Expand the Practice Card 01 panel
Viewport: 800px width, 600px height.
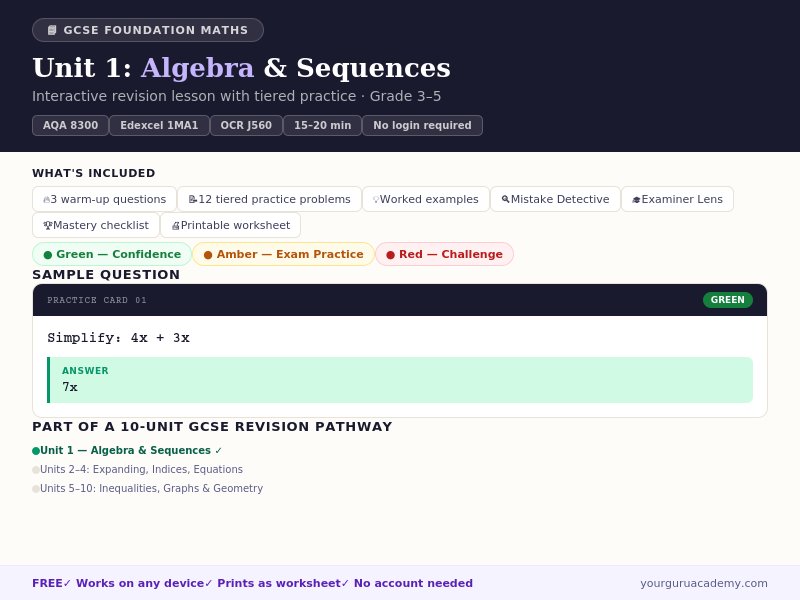point(400,300)
